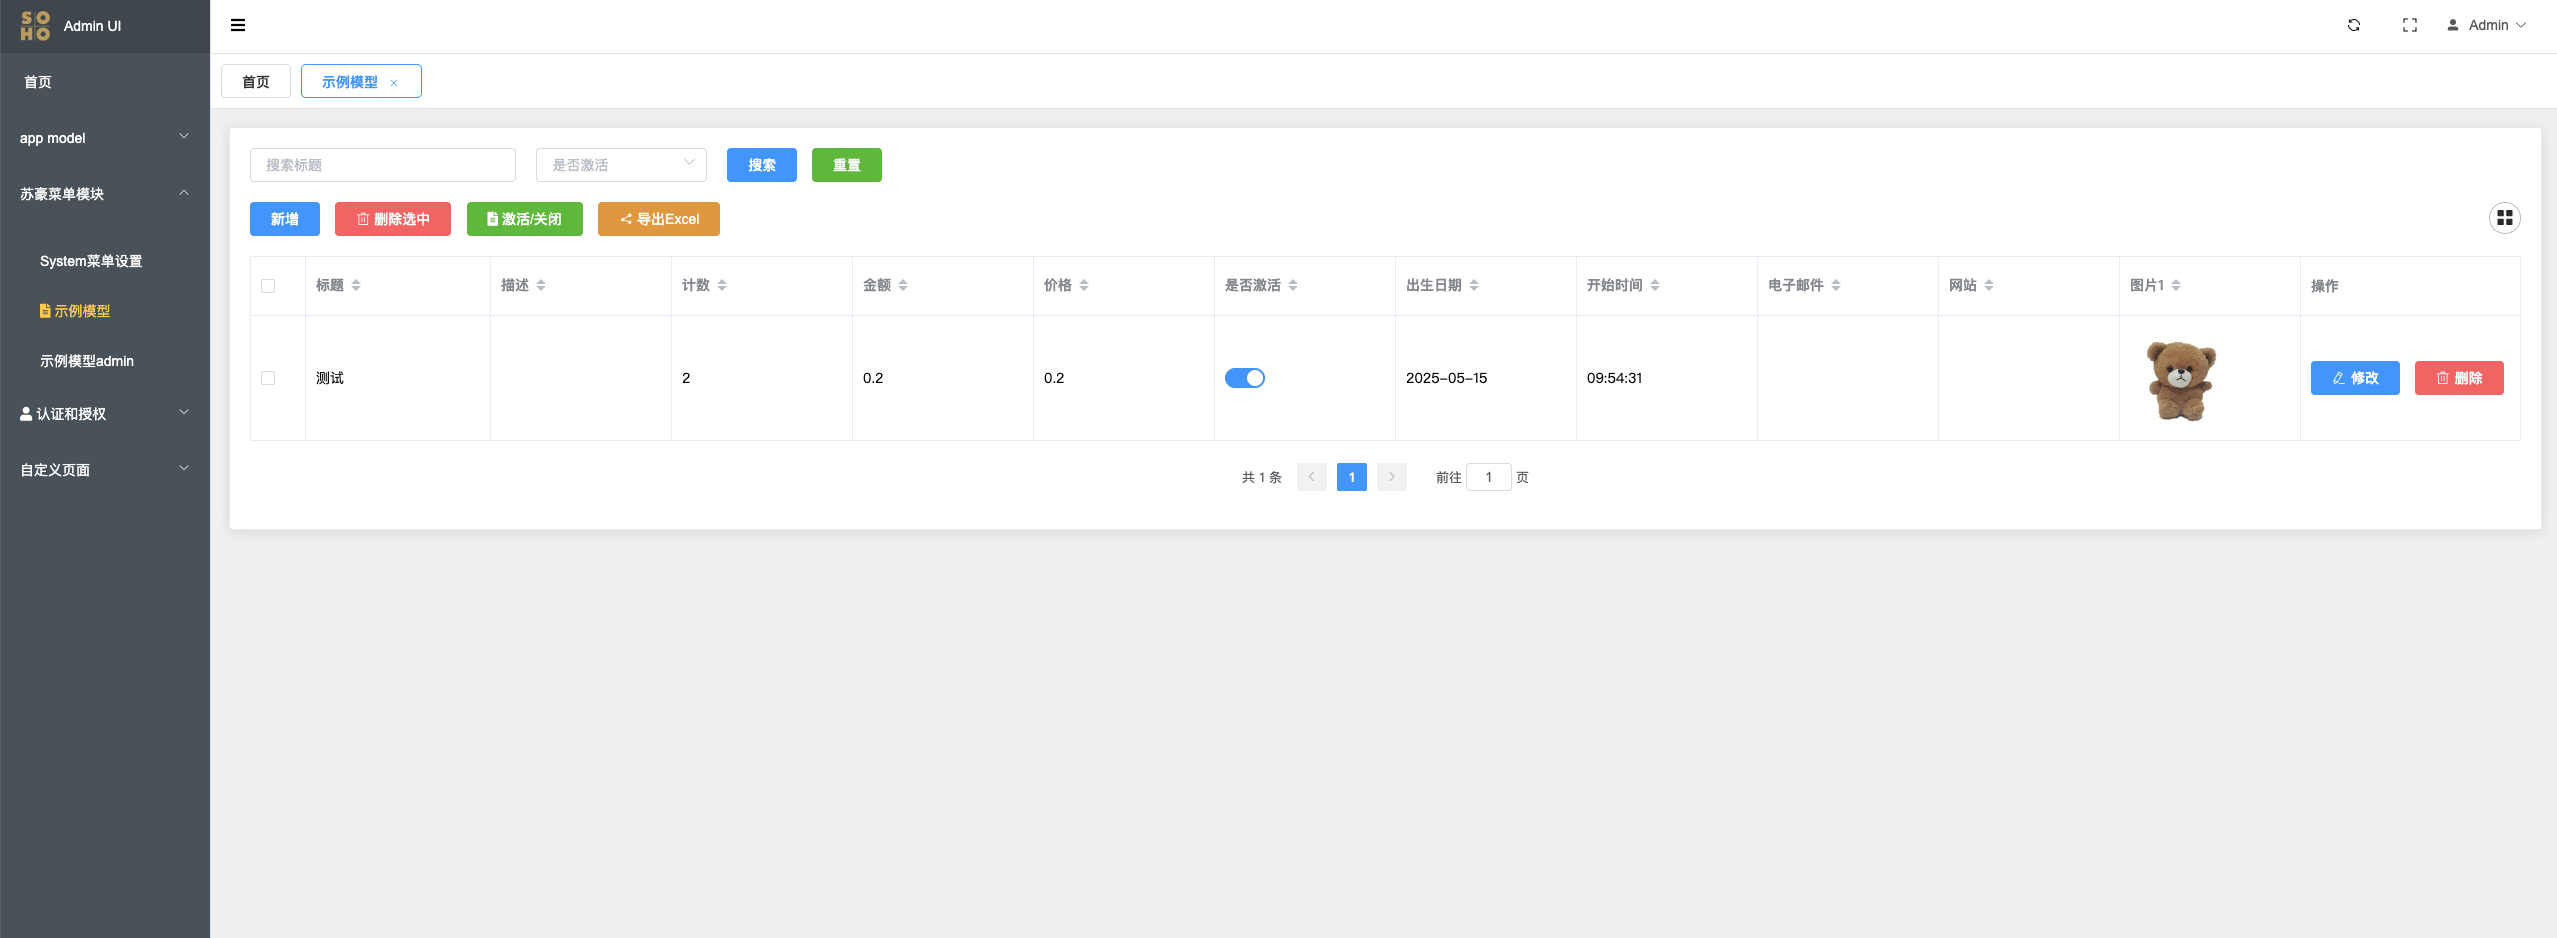Screen dimensions: 2557x938
Task: Click the 导出Excel export icon button
Action: tap(658, 218)
